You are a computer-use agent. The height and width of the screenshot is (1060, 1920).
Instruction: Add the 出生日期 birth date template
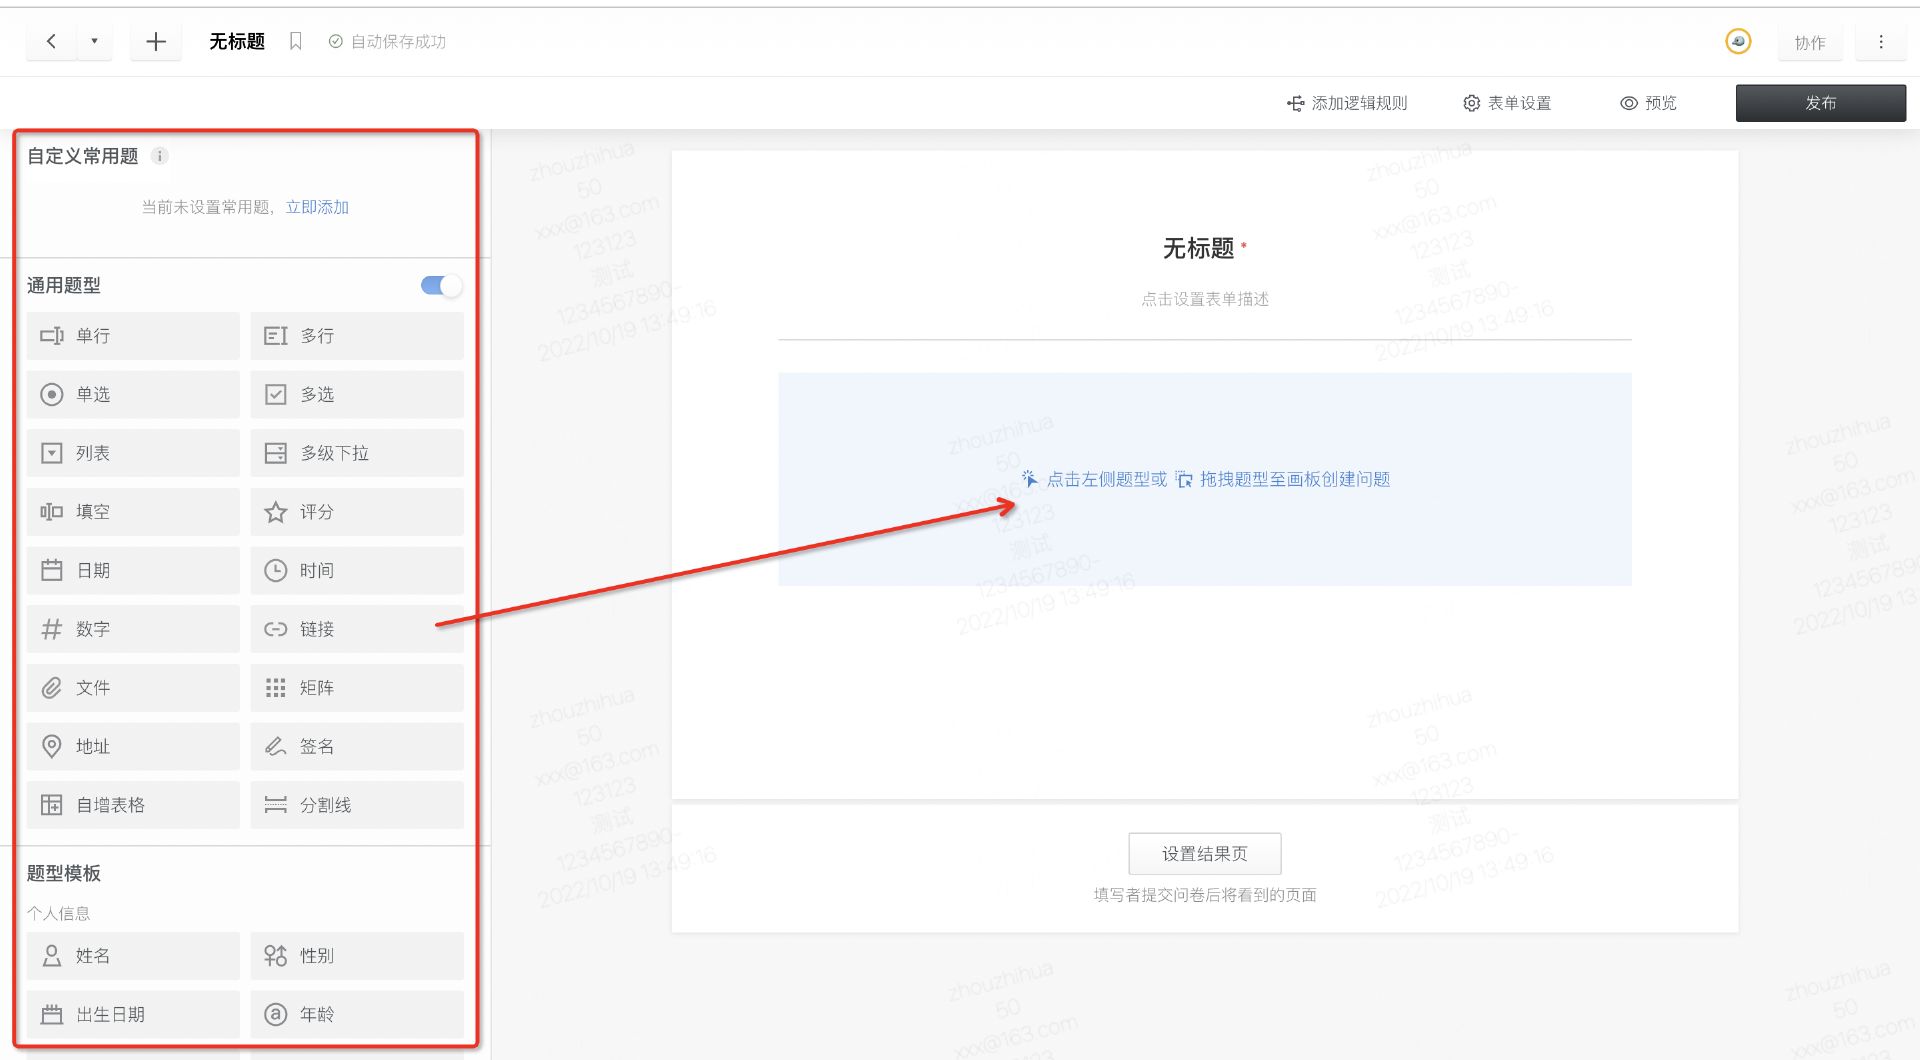(133, 1015)
